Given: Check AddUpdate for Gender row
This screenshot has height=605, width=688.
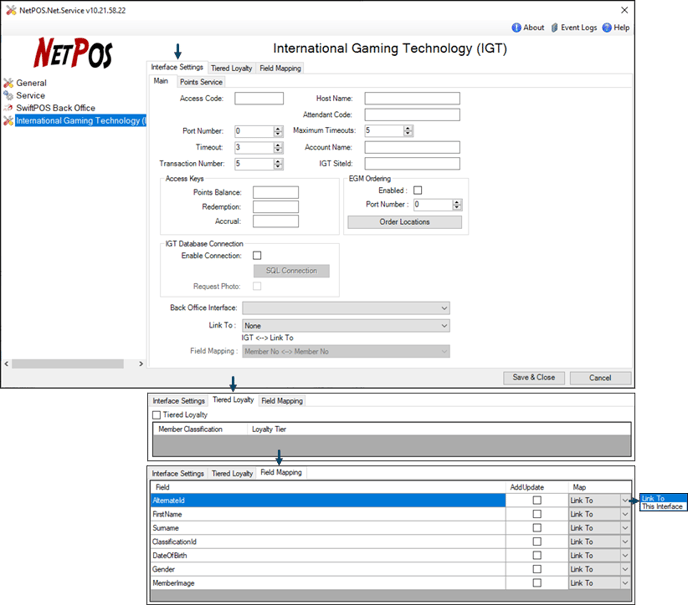Looking at the screenshot, I should pyautogui.click(x=537, y=569).
